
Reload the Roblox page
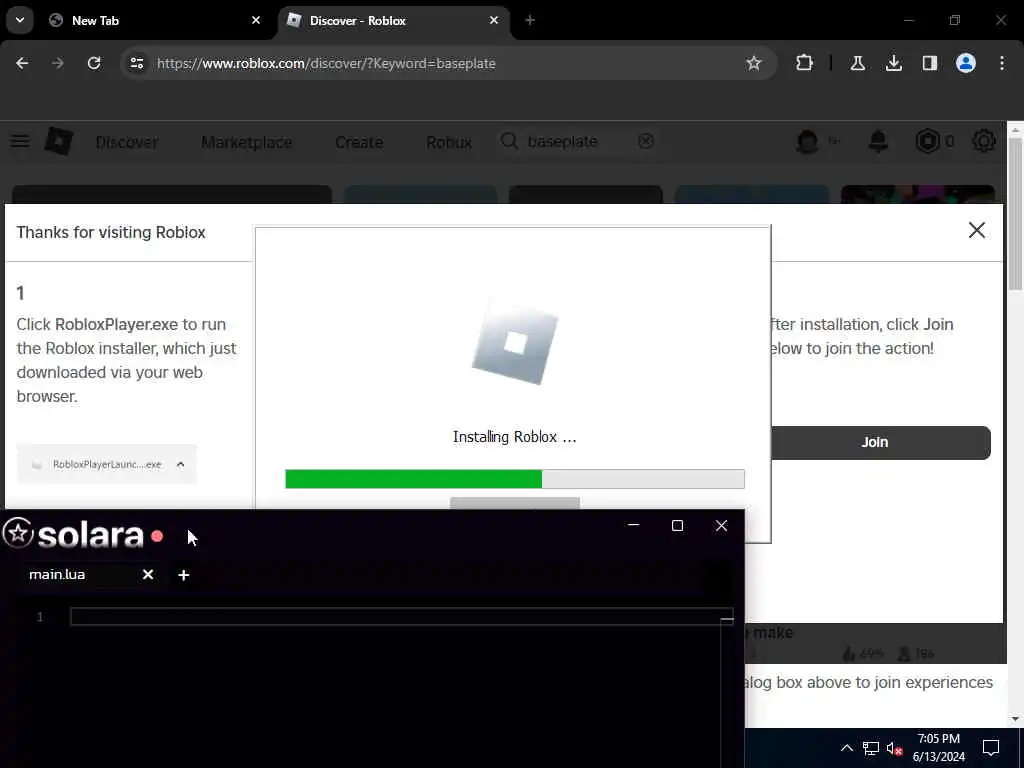tap(94, 63)
